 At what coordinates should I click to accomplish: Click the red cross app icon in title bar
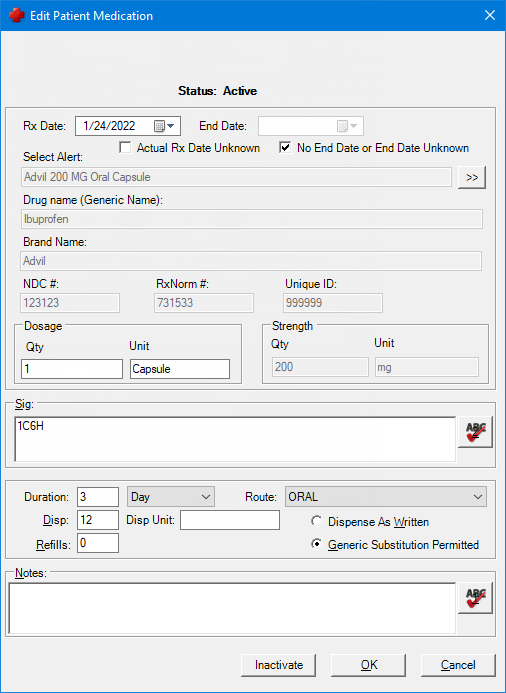coord(16,15)
